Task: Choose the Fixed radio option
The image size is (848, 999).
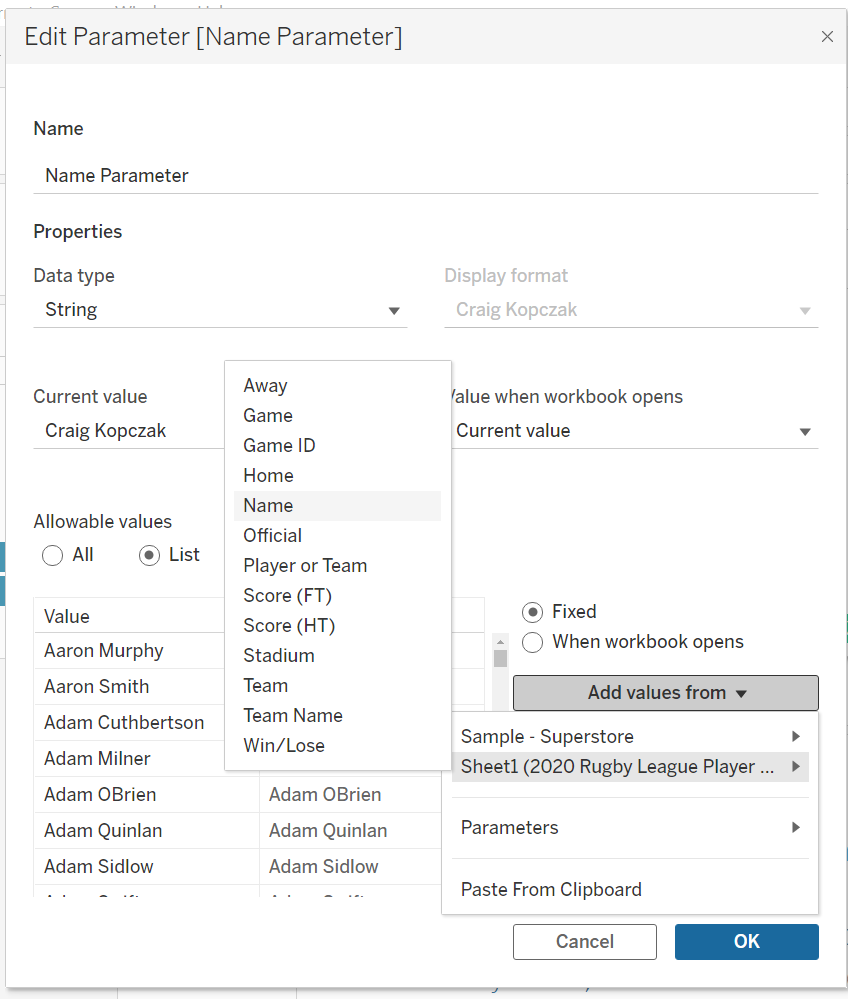Action: [x=533, y=612]
